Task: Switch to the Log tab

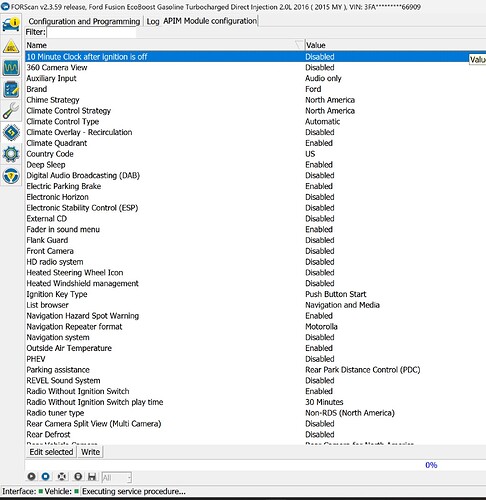Action: (153, 21)
